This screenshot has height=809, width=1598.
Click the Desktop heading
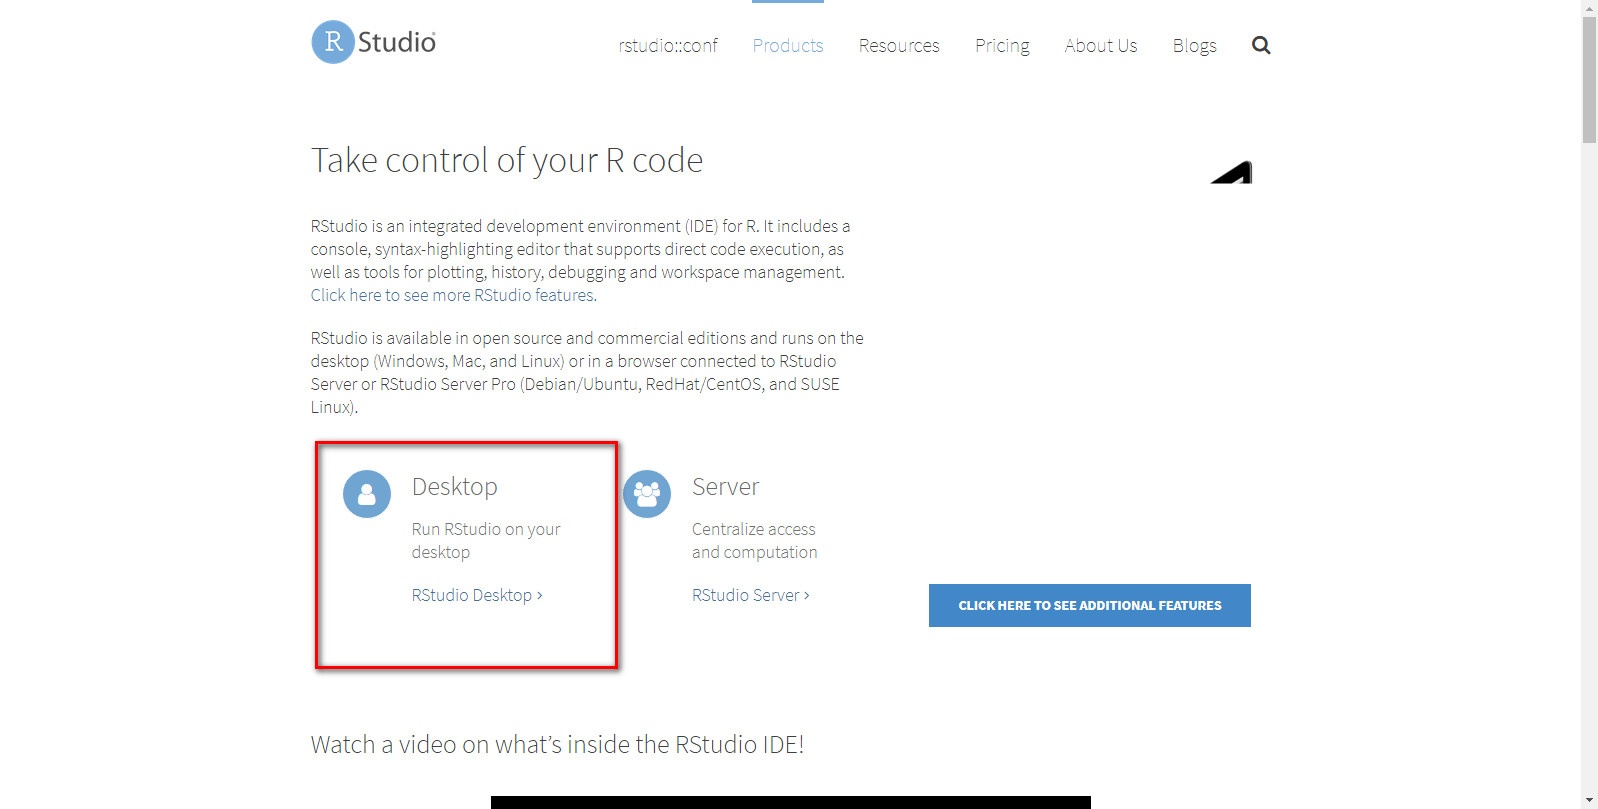[455, 487]
